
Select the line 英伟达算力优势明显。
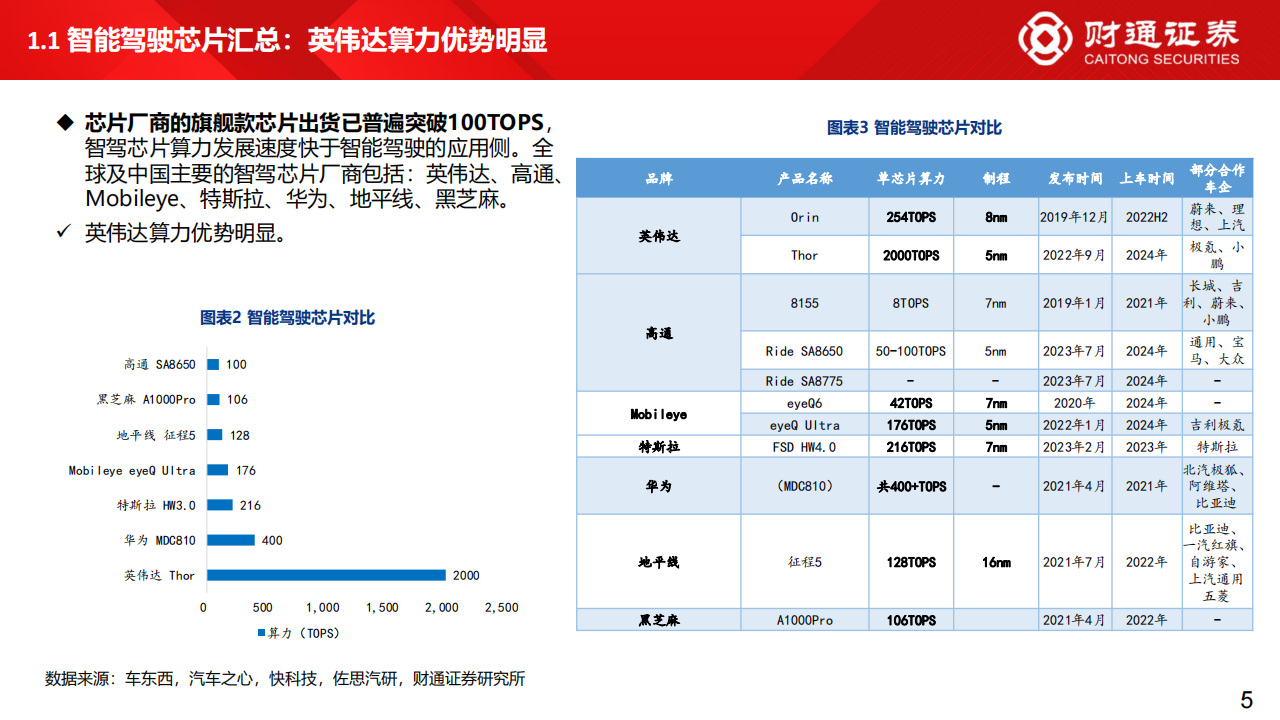[186, 232]
